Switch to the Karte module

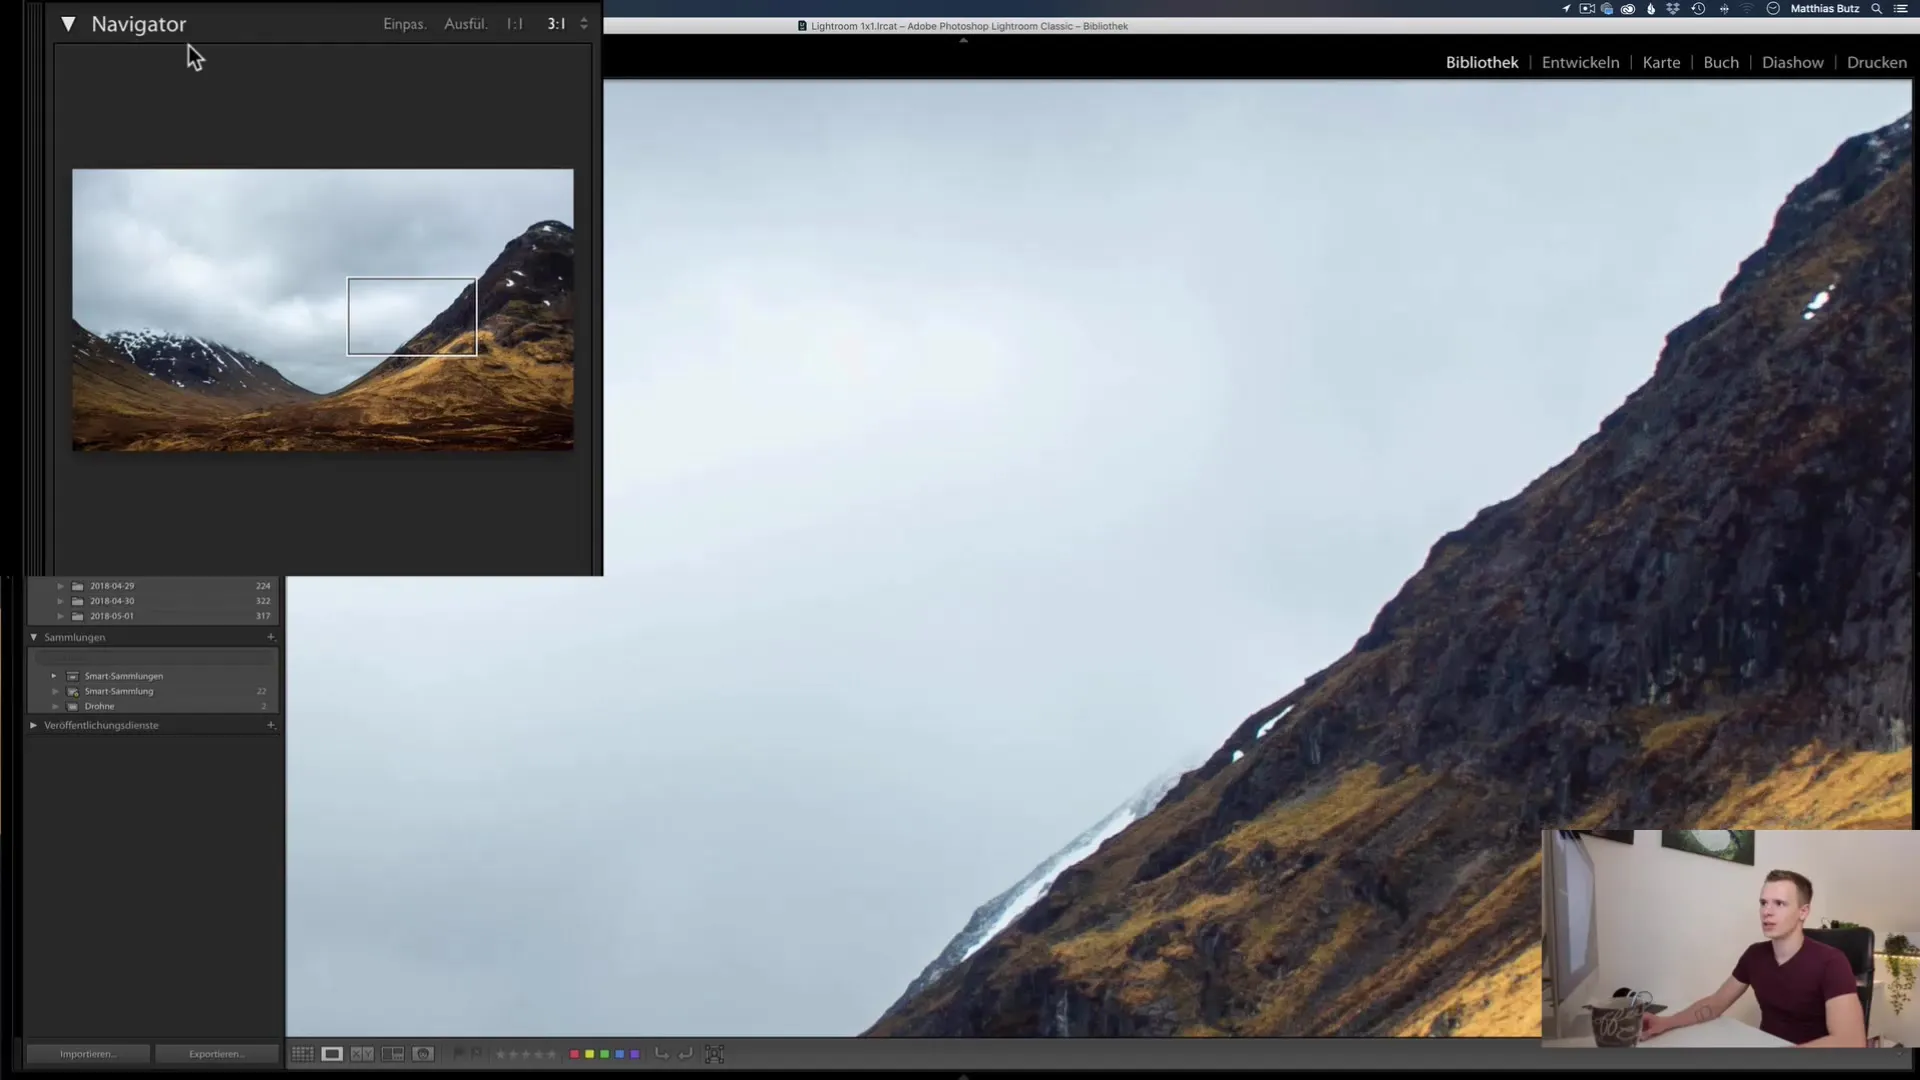click(1661, 62)
